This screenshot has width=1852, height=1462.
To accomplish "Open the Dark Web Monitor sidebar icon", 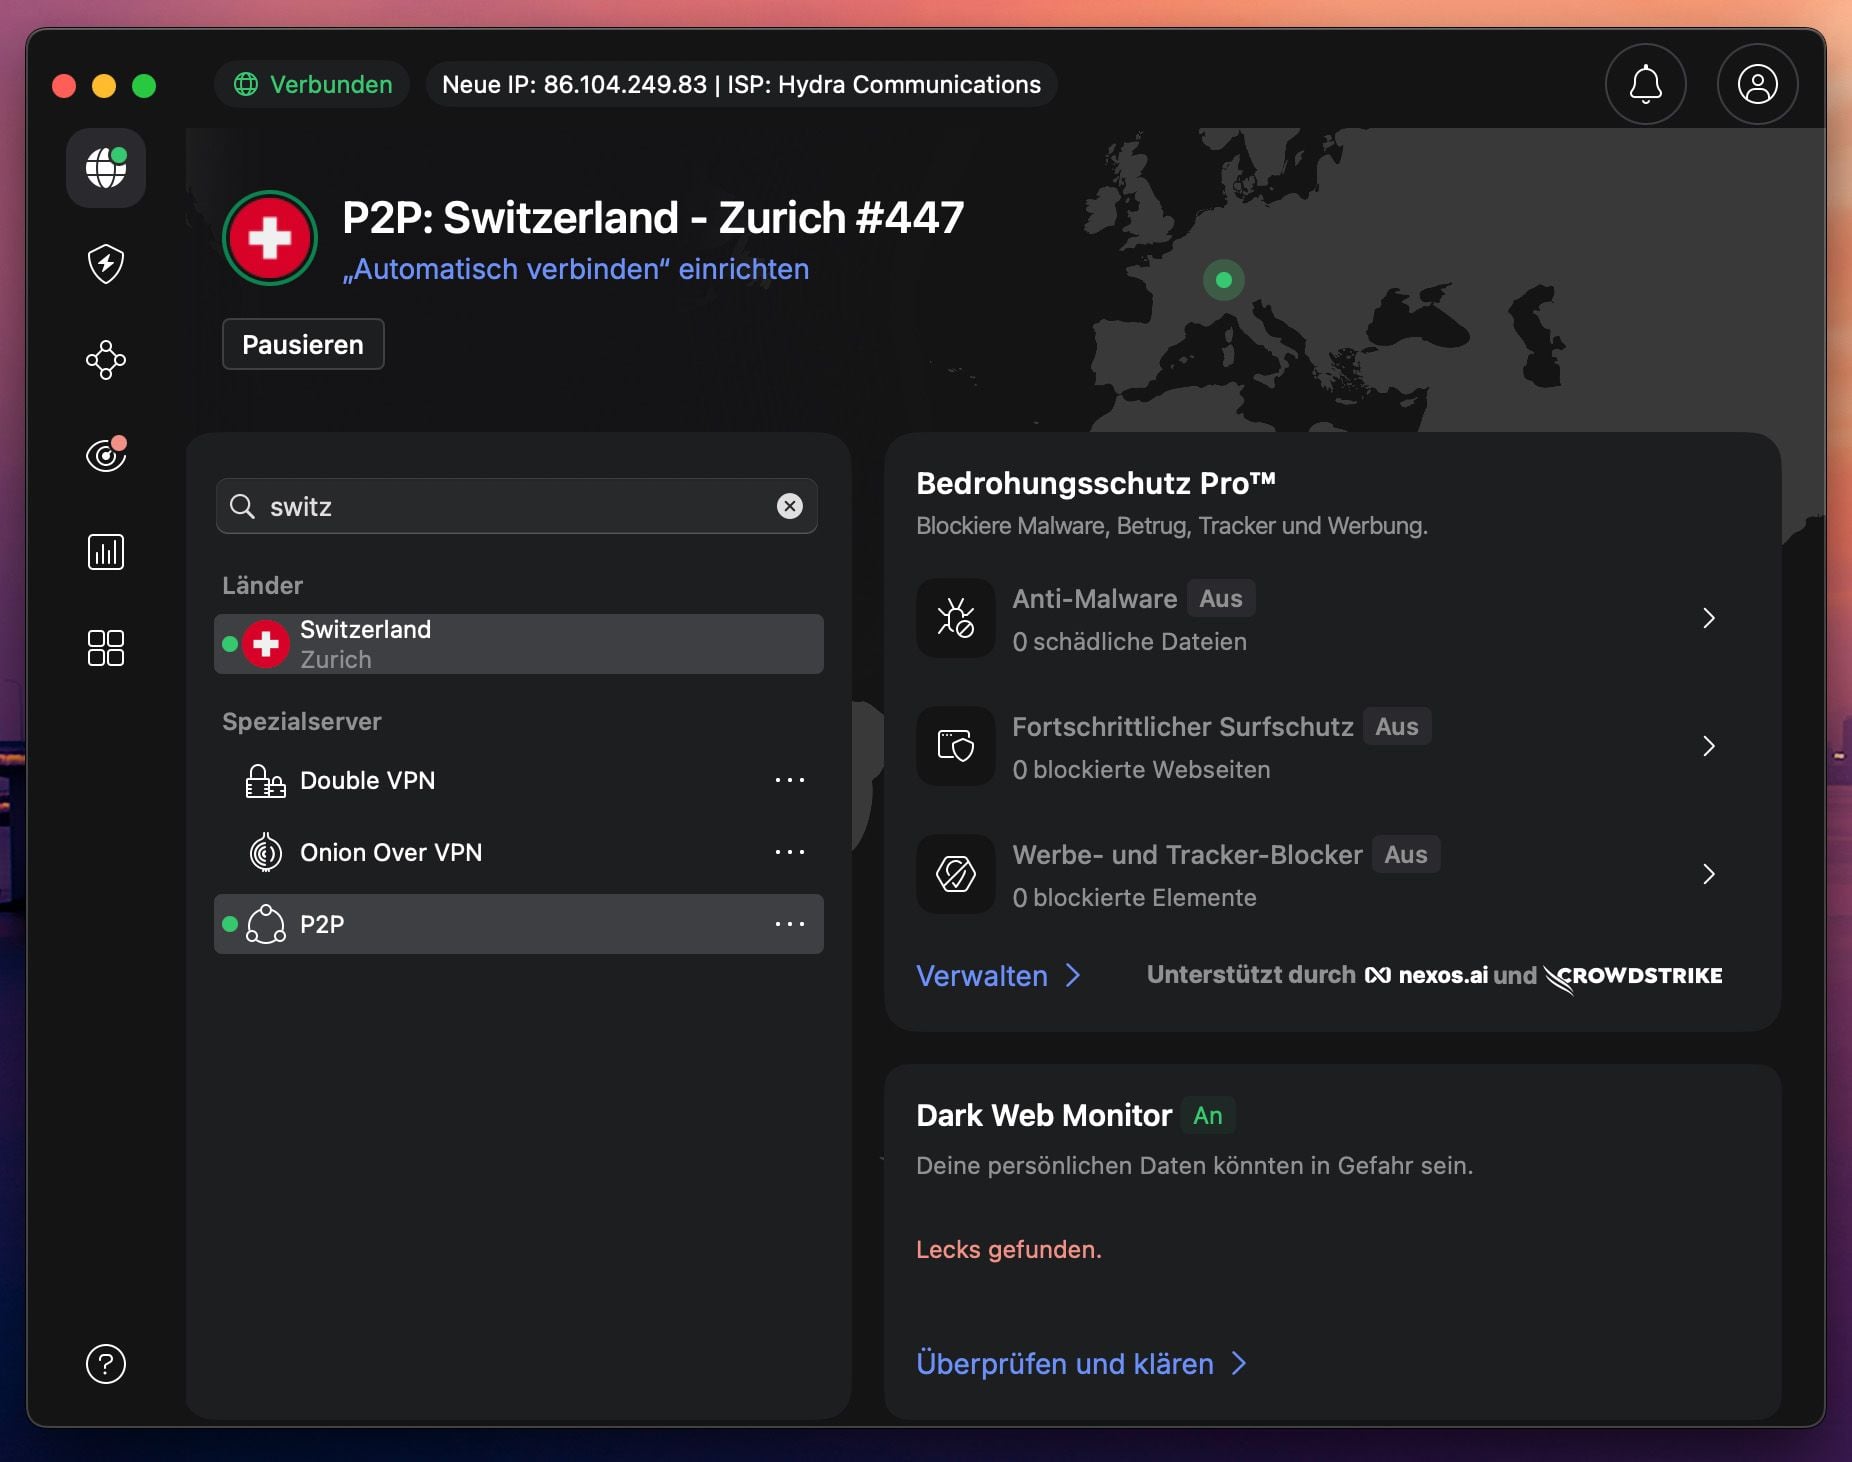I will click(x=105, y=455).
